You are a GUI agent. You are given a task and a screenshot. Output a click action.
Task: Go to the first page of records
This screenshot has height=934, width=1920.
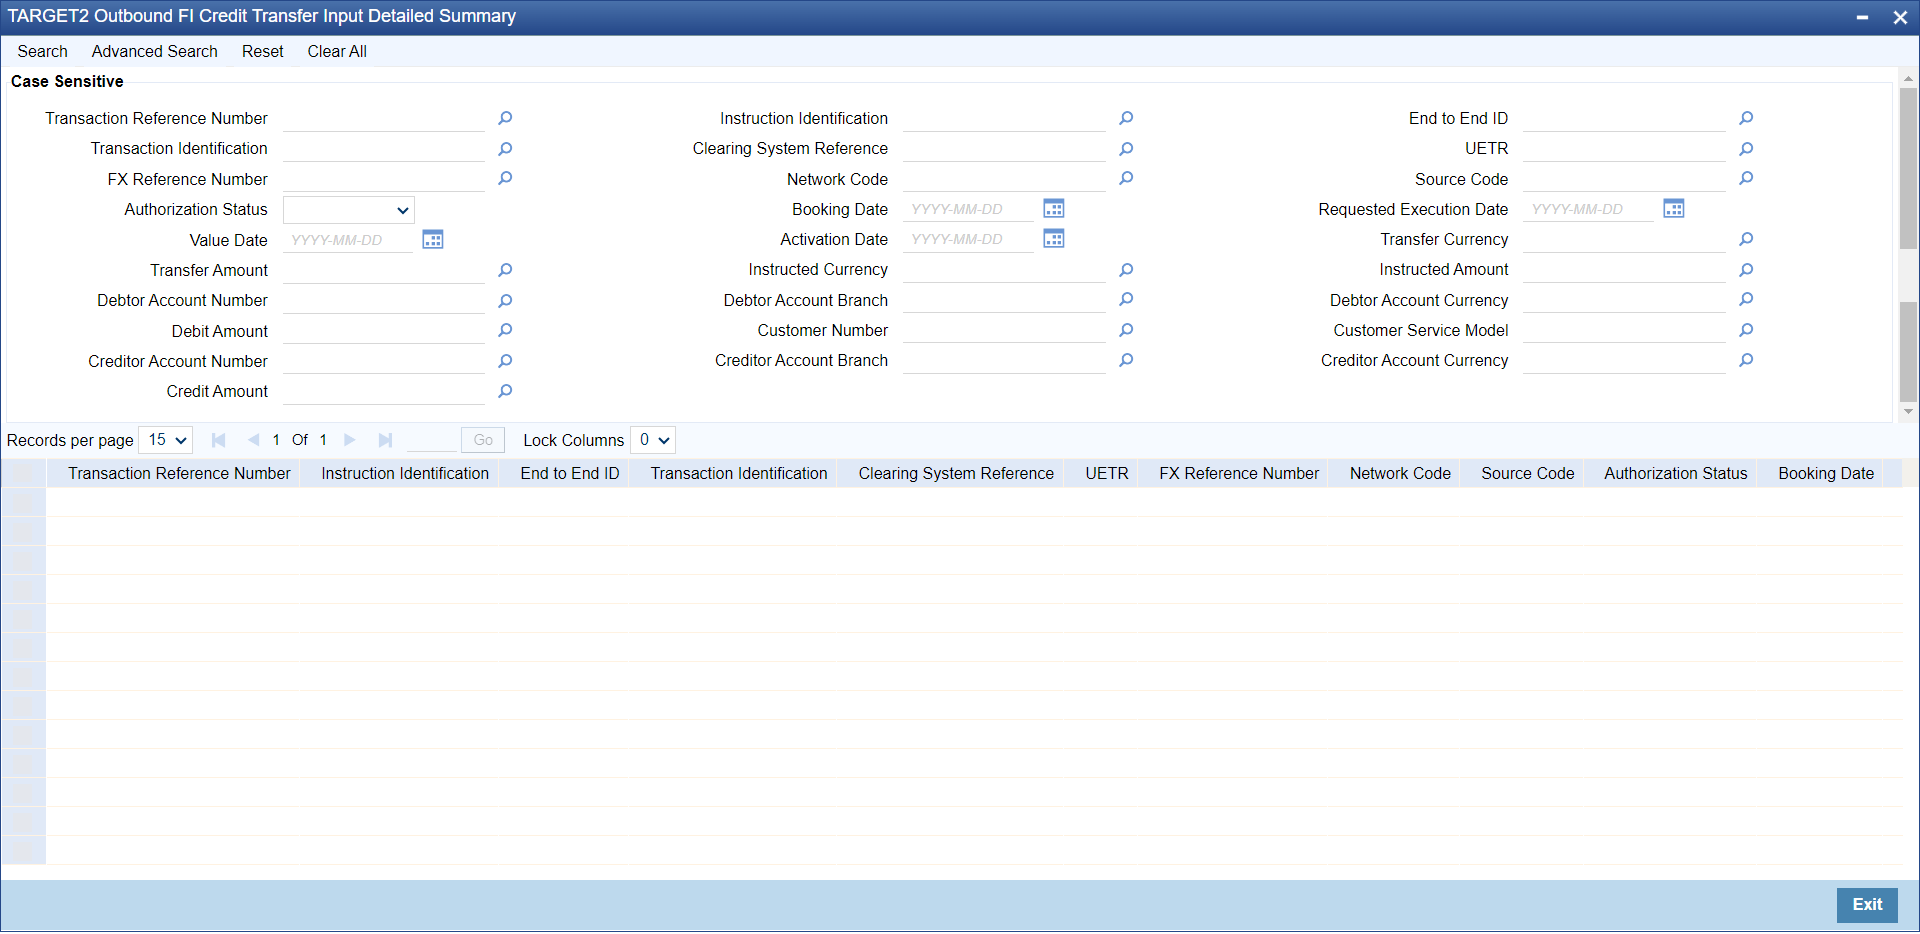coord(218,440)
